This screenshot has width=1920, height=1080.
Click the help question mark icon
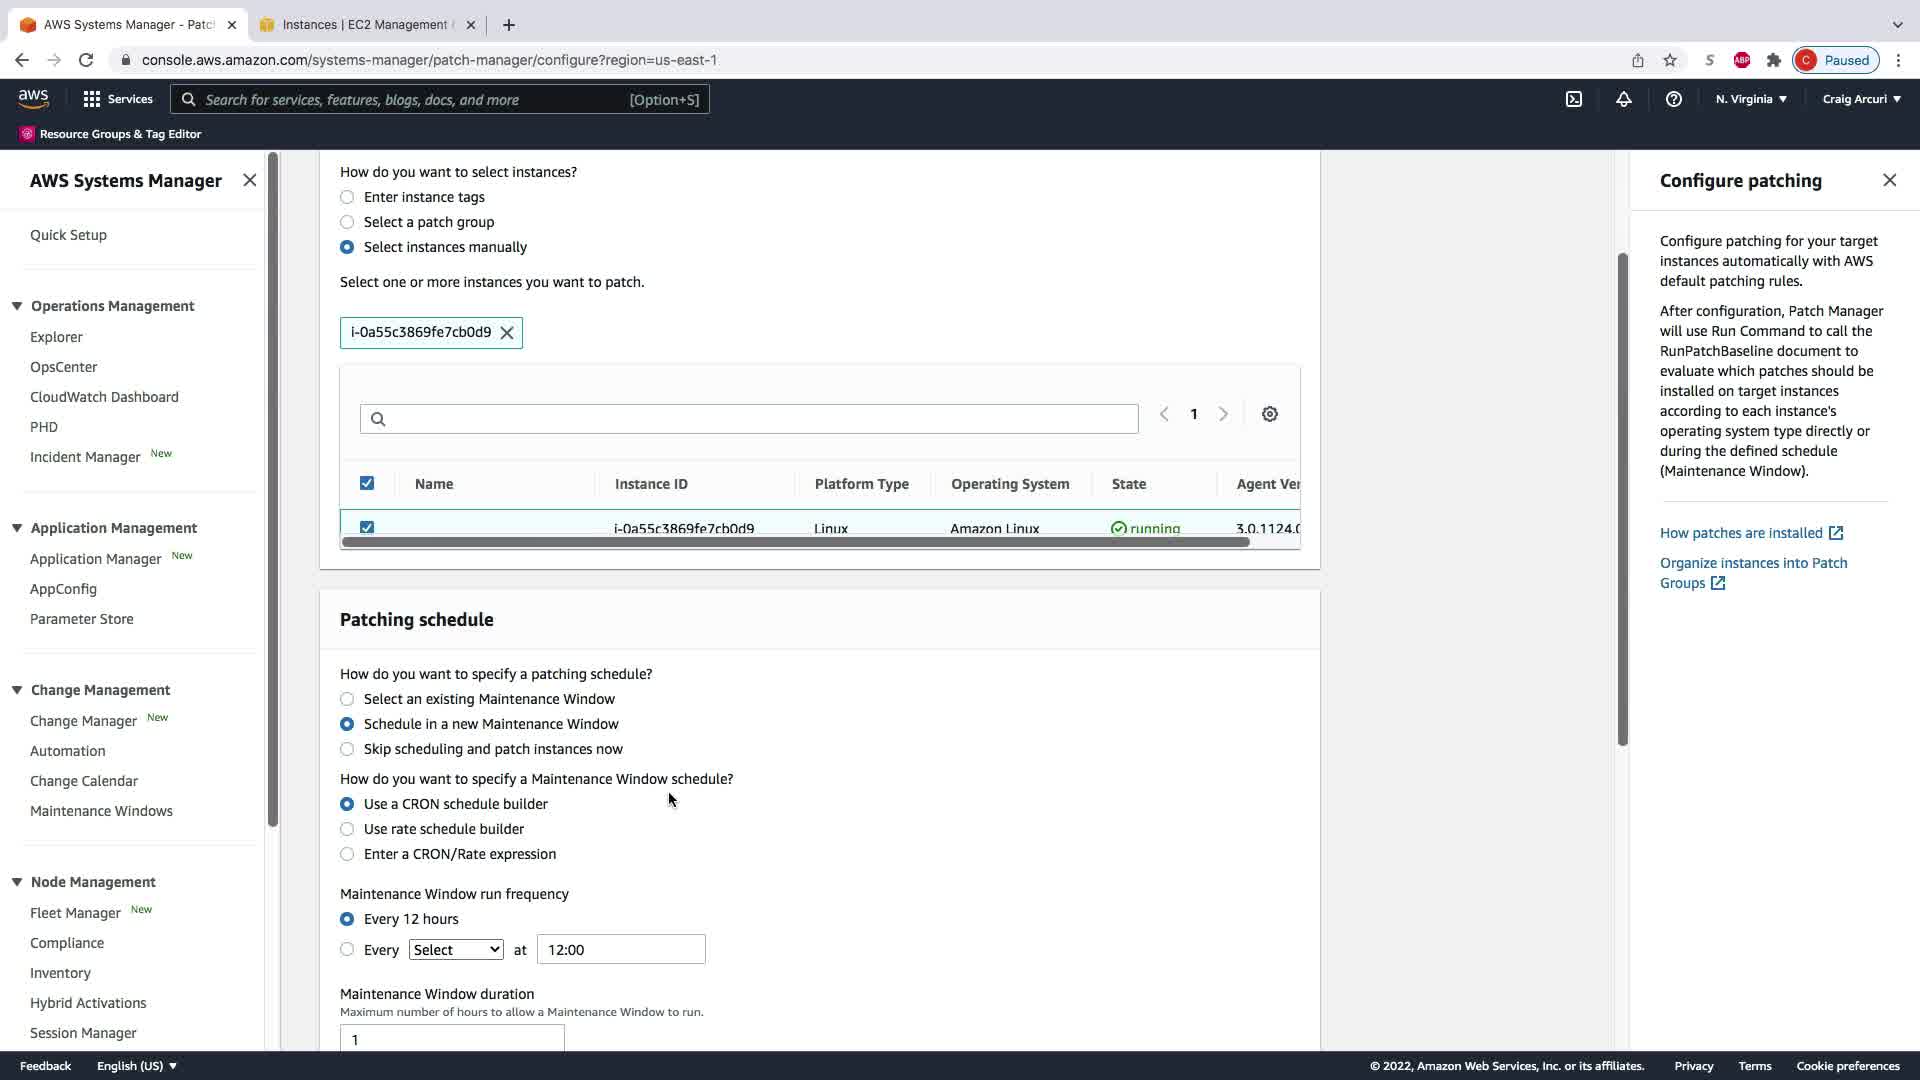tap(1673, 99)
